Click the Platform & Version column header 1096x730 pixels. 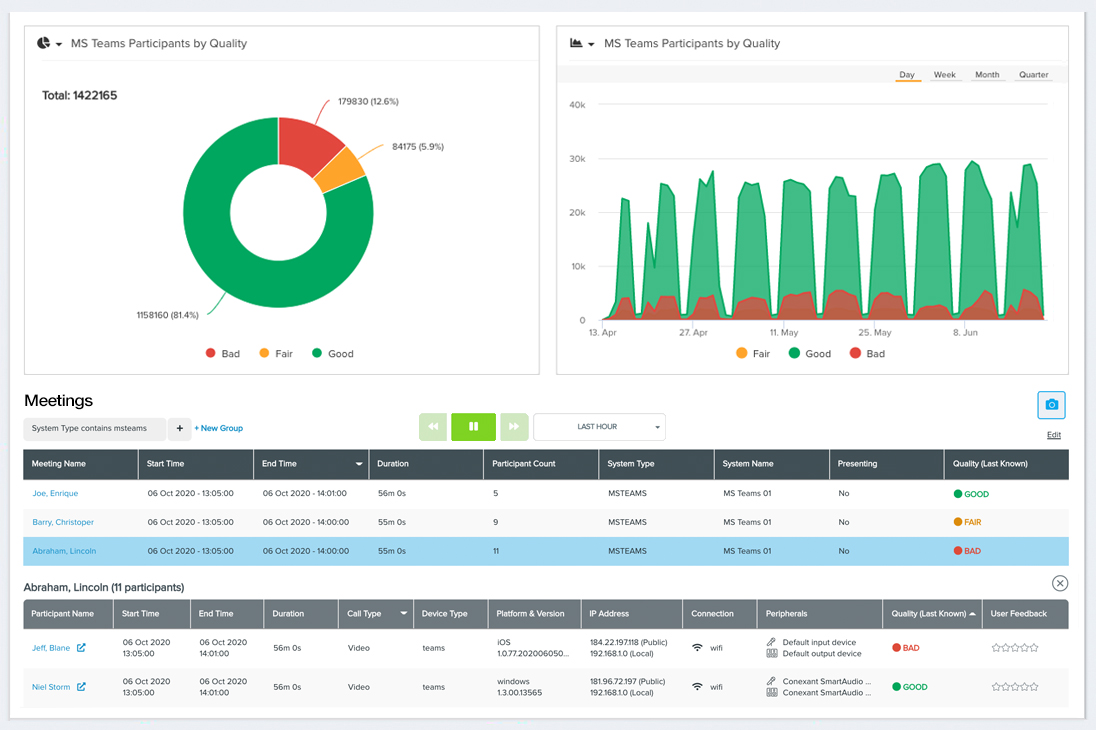point(535,613)
